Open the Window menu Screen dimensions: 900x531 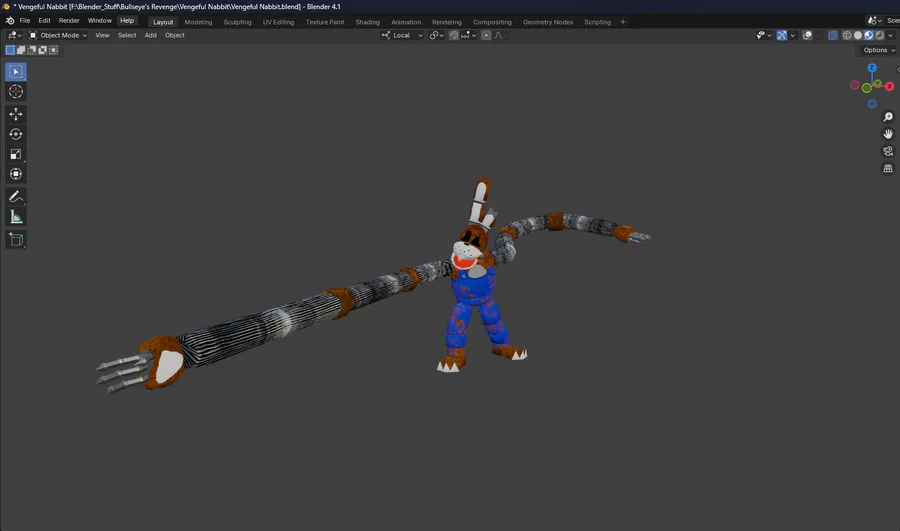point(99,21)
